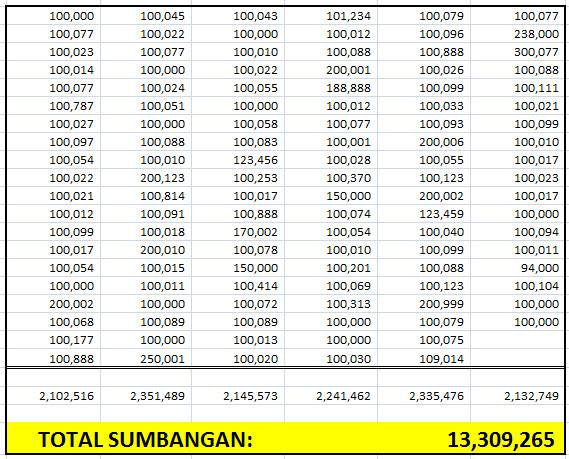This screenshot has height=459, width=569.
Task: Click the cell with value 200,123
Action: tap(146, 178)
